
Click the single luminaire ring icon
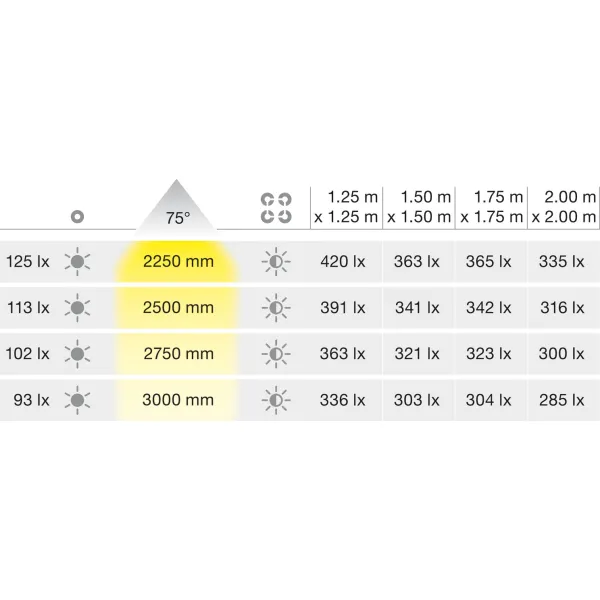pos(77,217)
